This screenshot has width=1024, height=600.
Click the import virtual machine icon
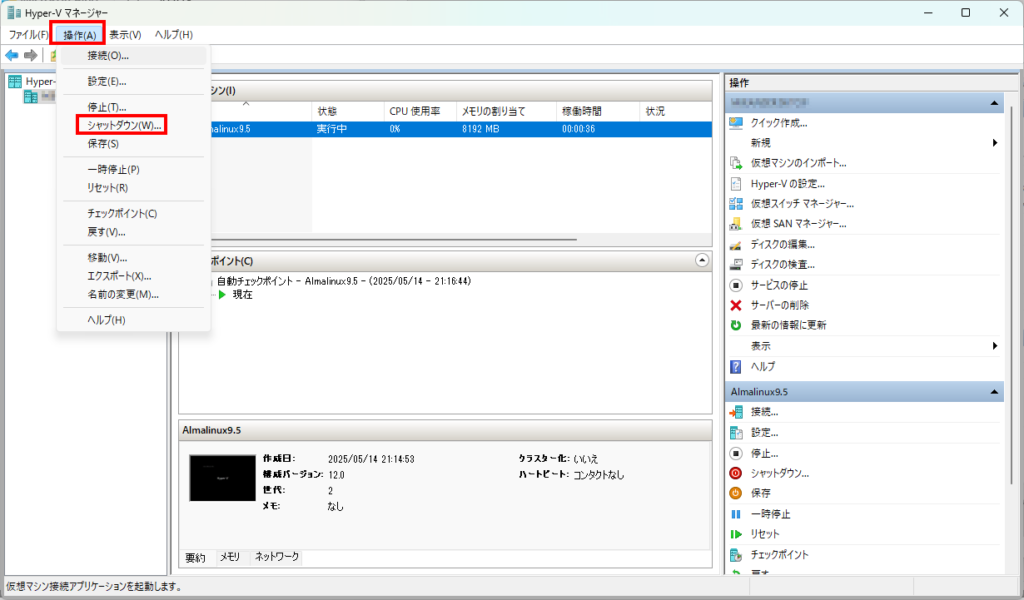click(x=736, y=163)
